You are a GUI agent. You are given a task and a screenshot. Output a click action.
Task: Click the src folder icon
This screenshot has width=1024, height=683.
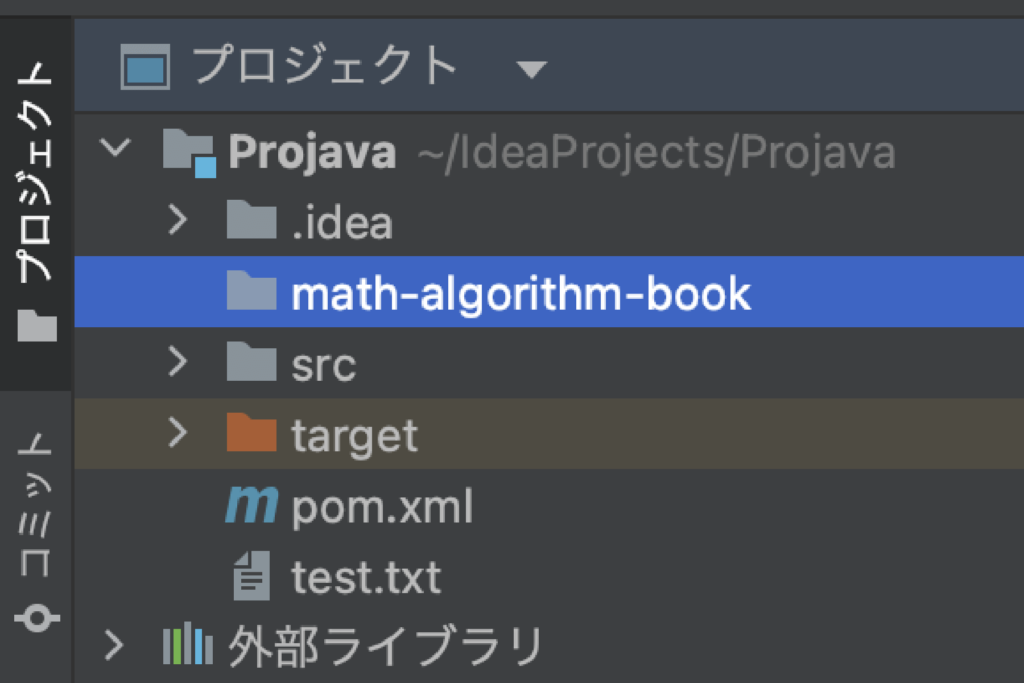[x=251, y=363]
